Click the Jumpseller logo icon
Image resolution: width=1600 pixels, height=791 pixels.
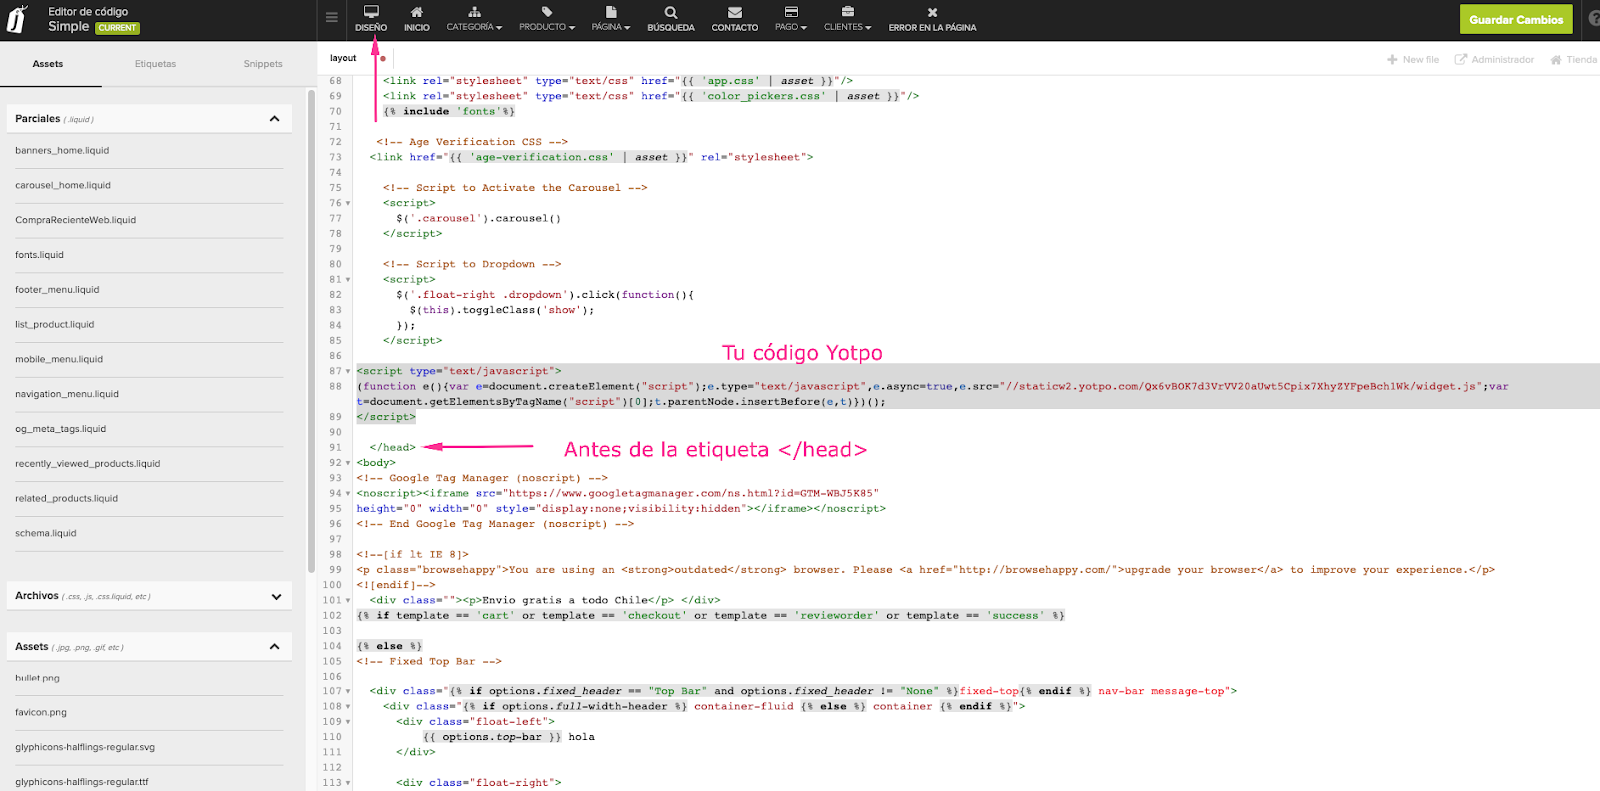point(17,20)
